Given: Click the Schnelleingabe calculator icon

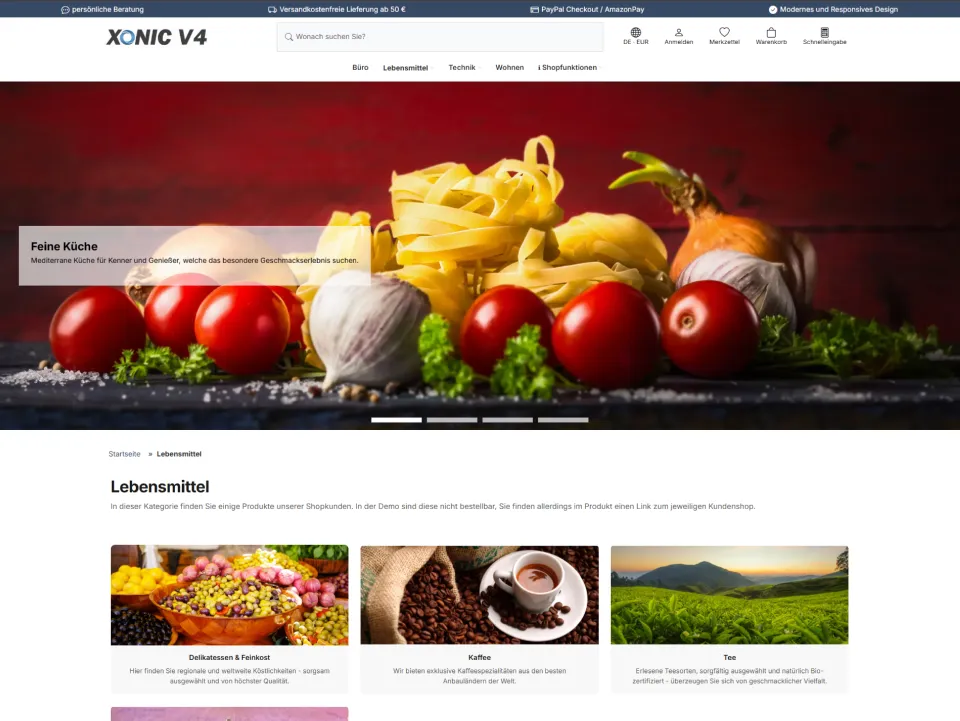Looking at the screenshot, I should pos(825,32).
